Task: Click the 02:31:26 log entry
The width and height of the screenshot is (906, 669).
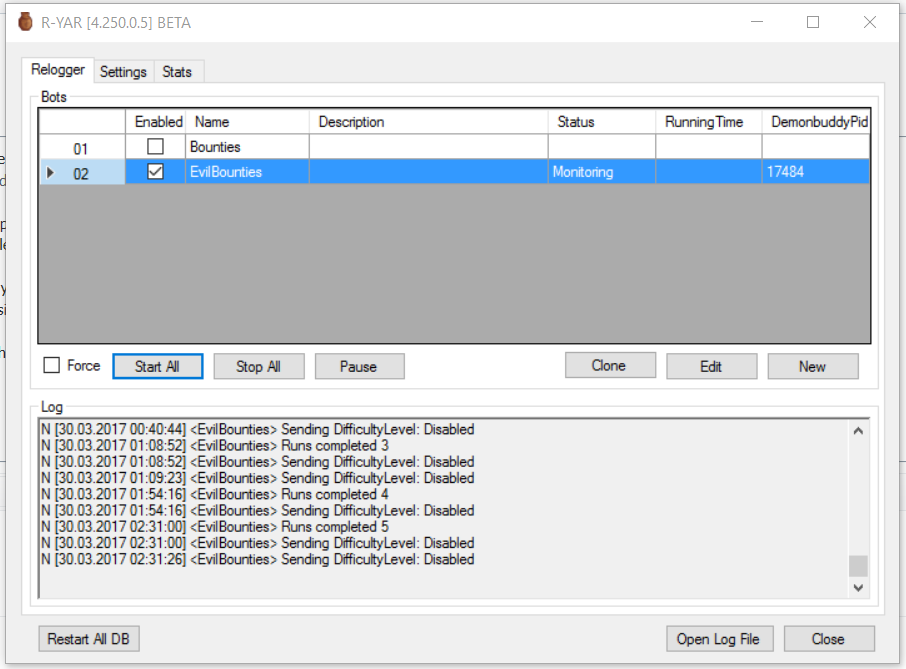Action: 258,559
